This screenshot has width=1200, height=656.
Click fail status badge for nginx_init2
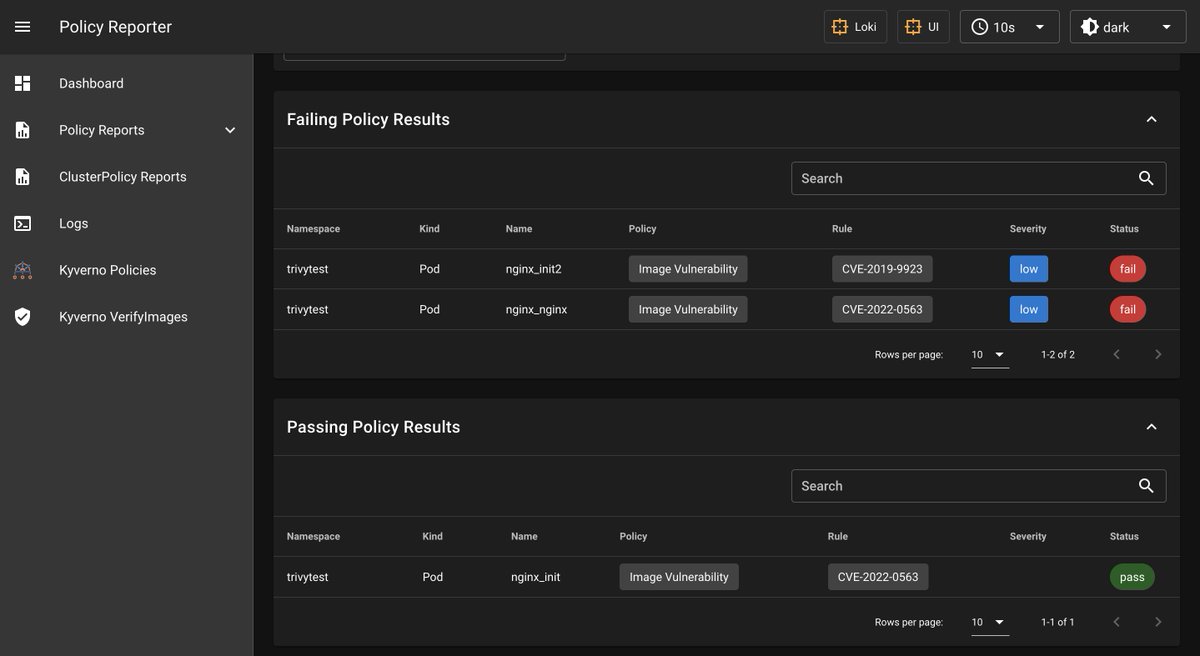click(1128, 269)
